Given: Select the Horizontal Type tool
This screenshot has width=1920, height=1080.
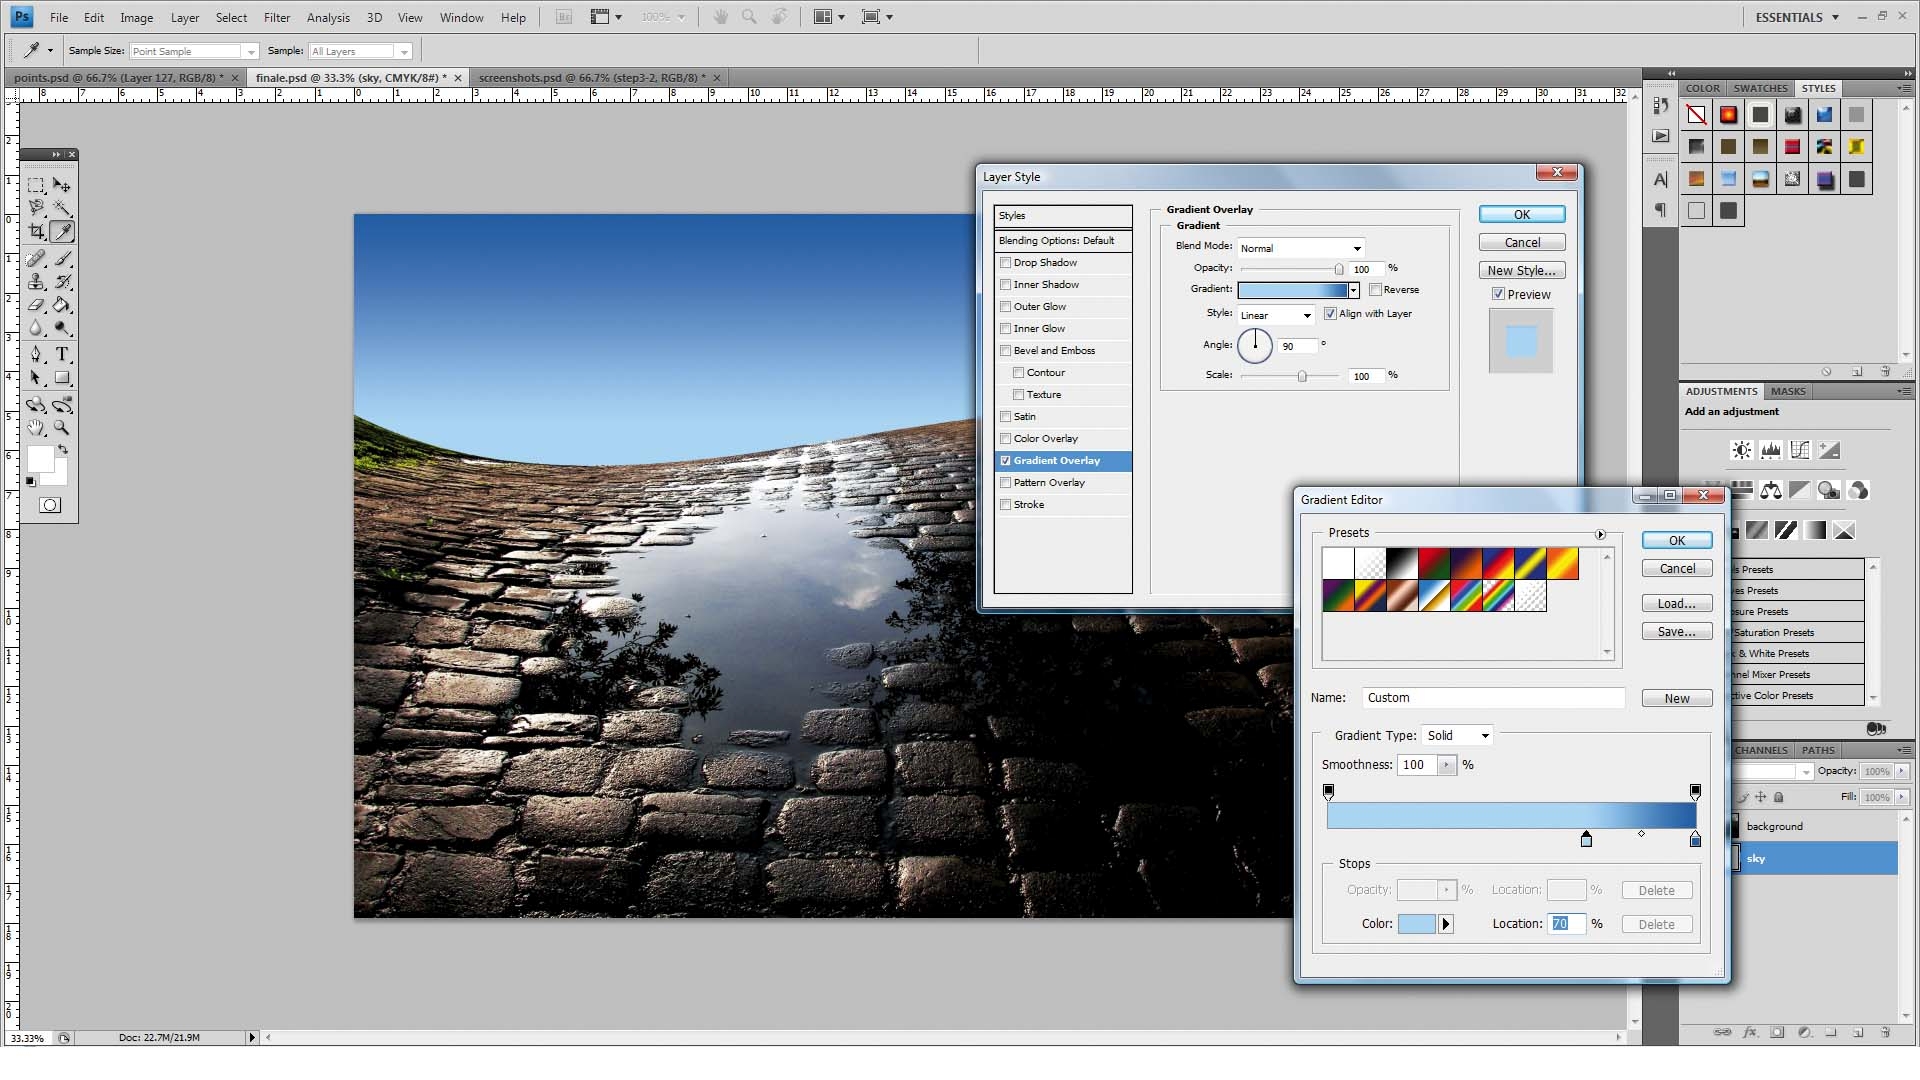Looking at the screenshot, I should 62,354.
